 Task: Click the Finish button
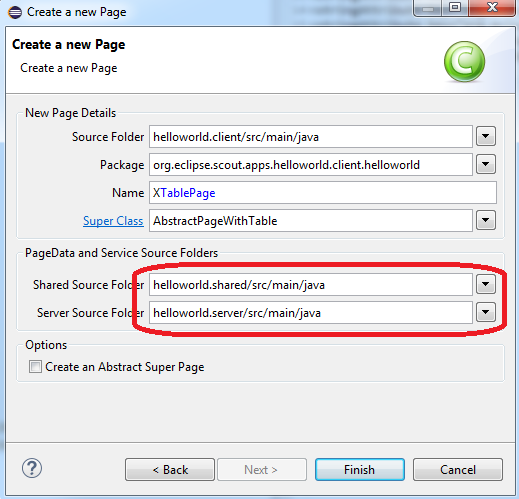point(360,469)
